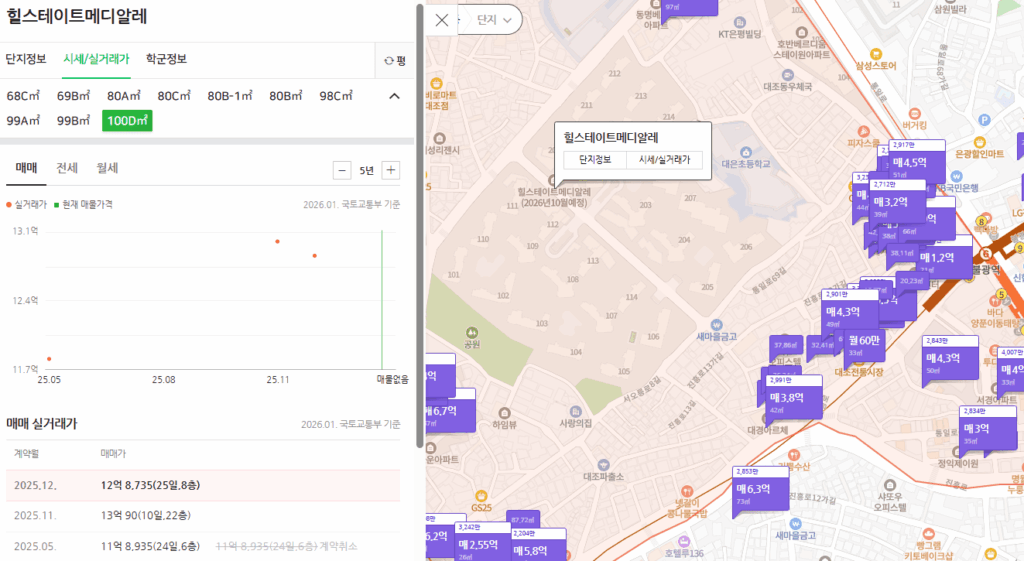Select the 69B㎡ area type

pos(73,96)
